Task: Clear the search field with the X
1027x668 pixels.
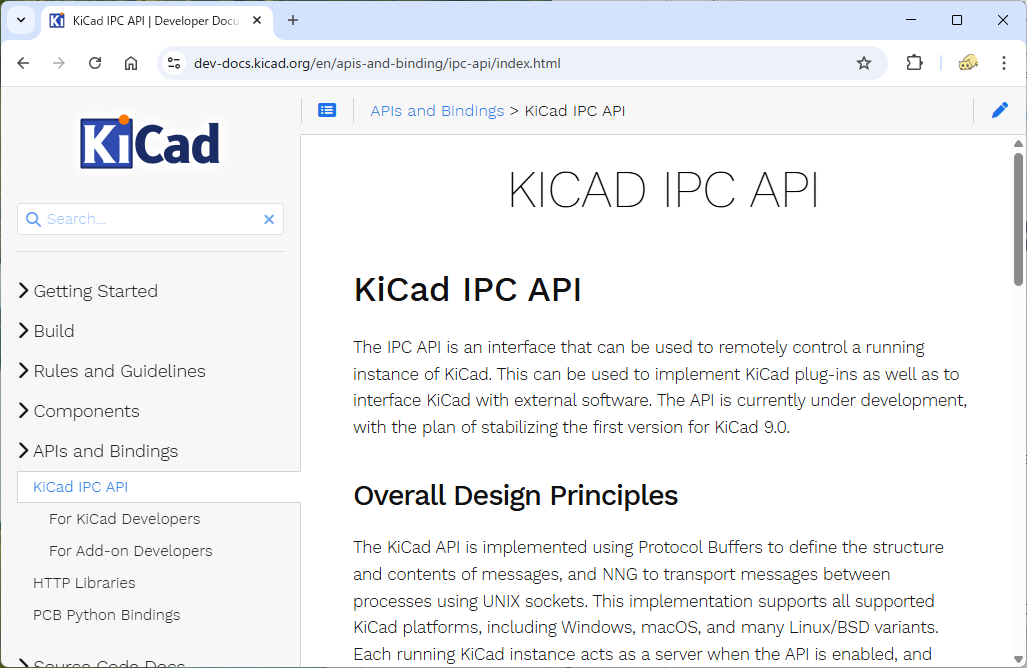Action: coord(269,219)
